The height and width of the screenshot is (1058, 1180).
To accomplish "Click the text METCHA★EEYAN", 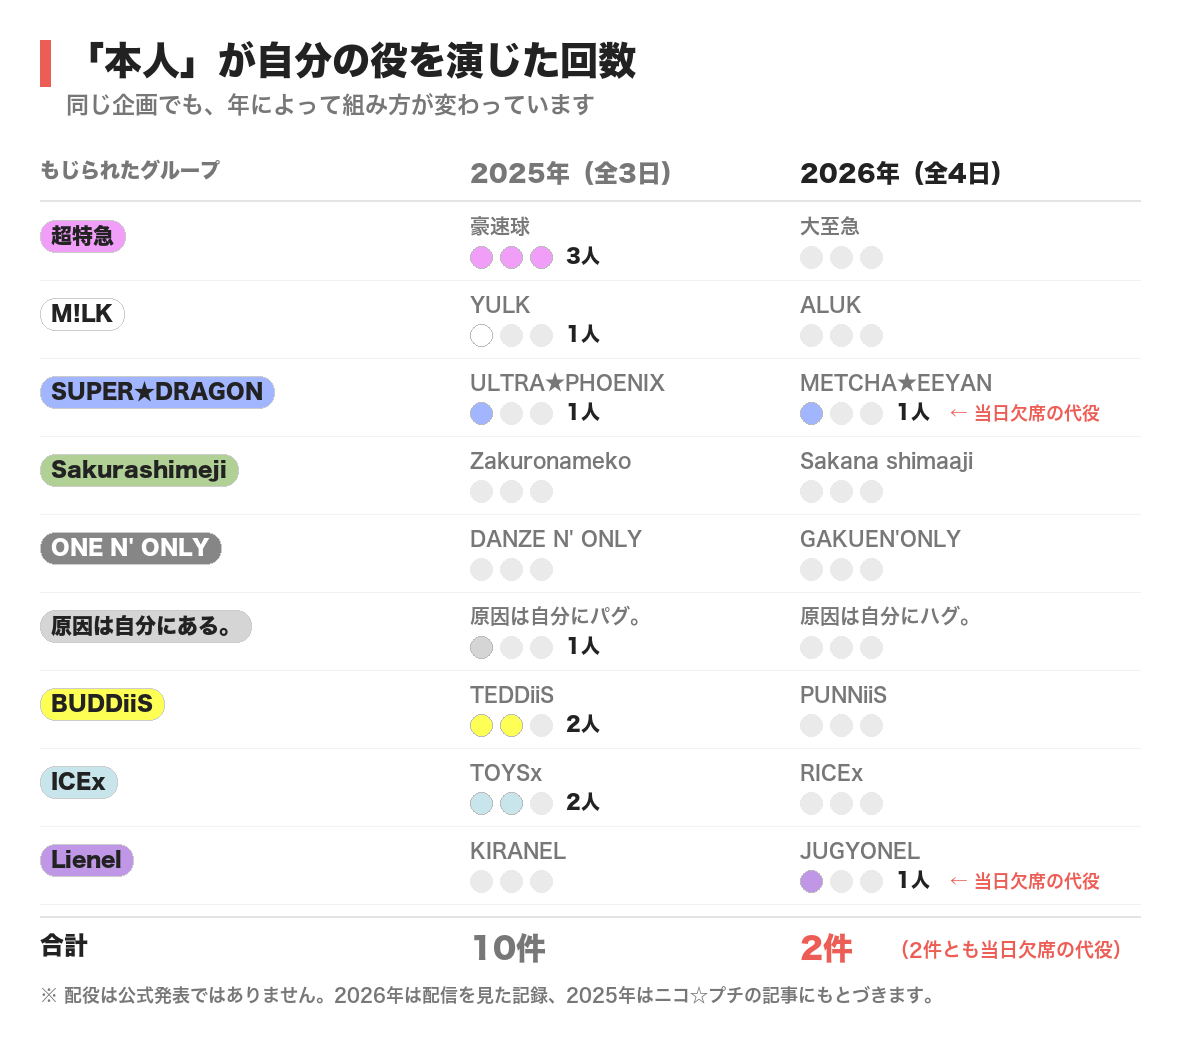I will tap(896, 383).
